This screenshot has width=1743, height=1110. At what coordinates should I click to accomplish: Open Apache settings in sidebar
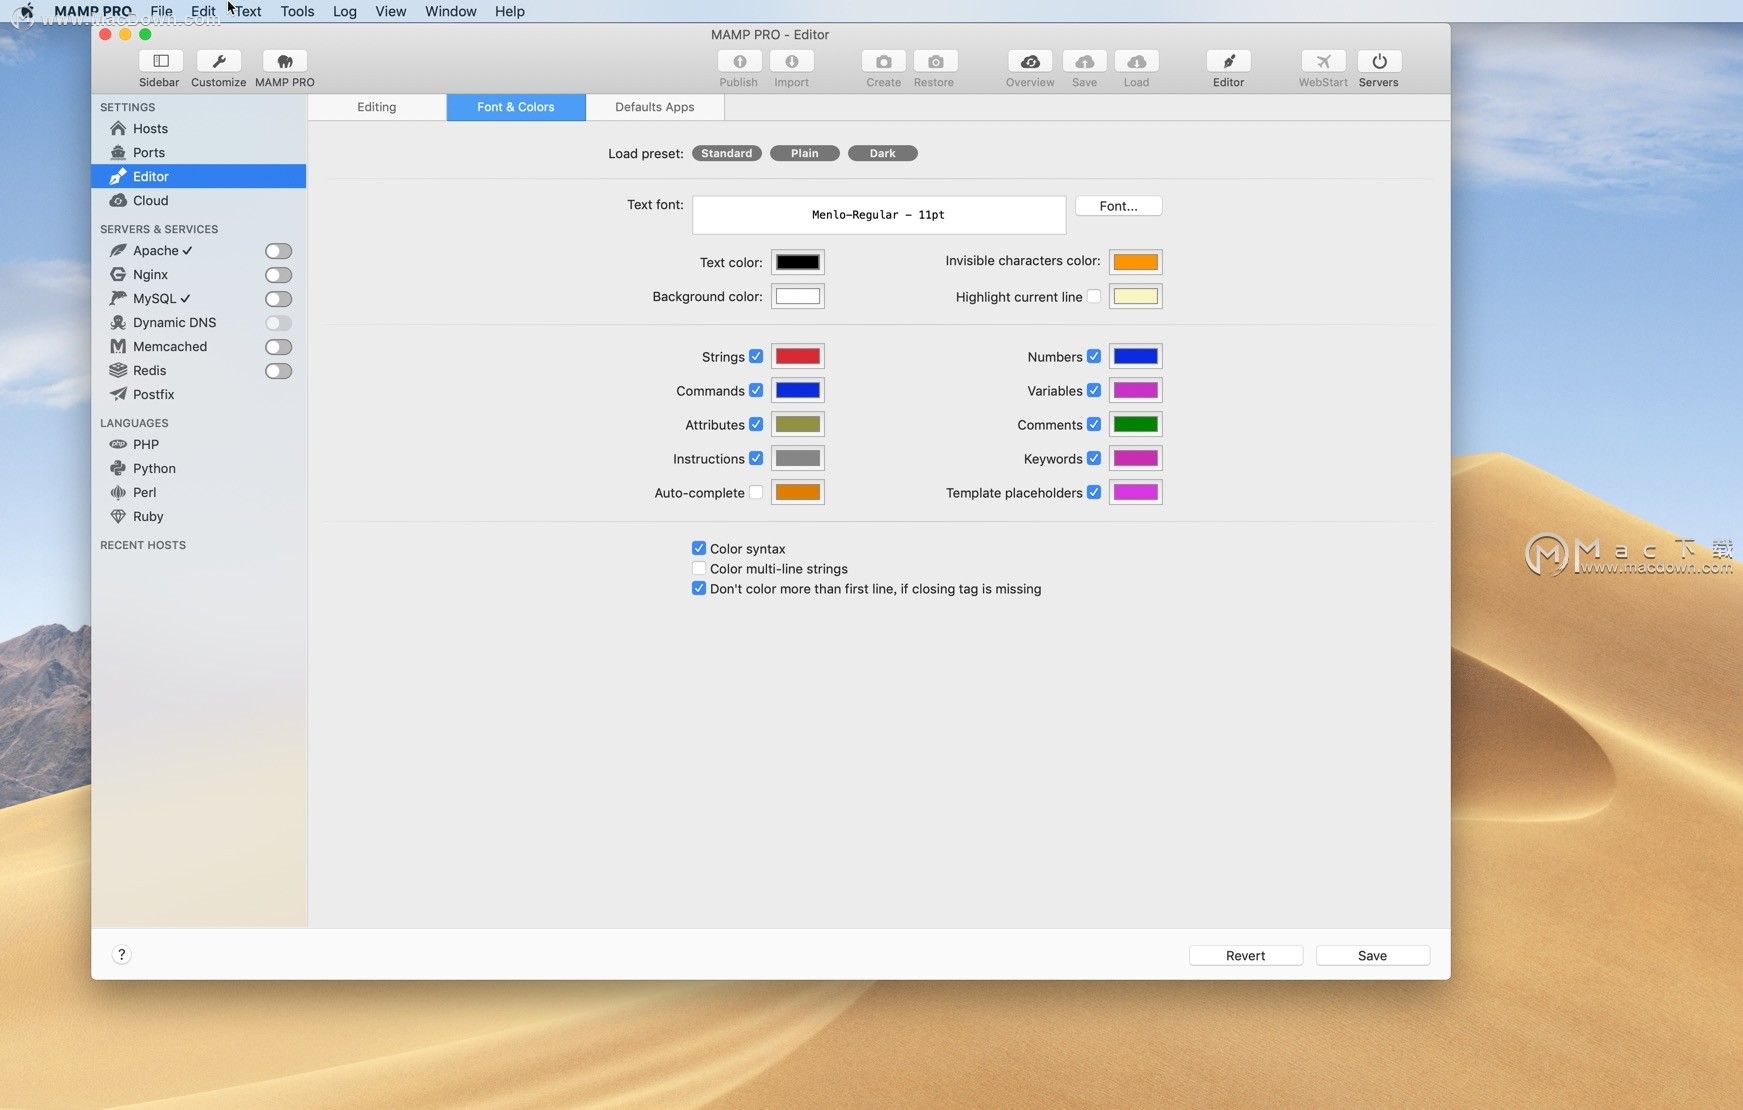pyautogui.click(x=157, y=250)
